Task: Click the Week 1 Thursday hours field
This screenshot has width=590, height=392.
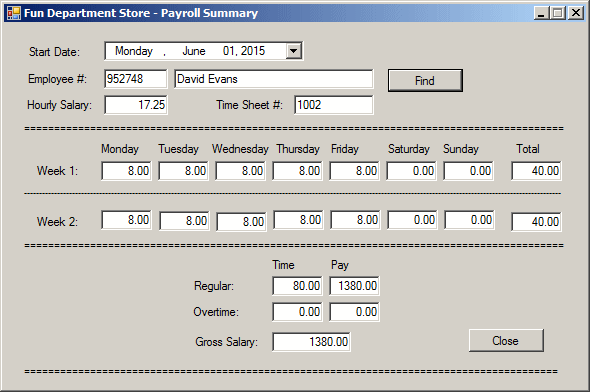Action: 298,171
